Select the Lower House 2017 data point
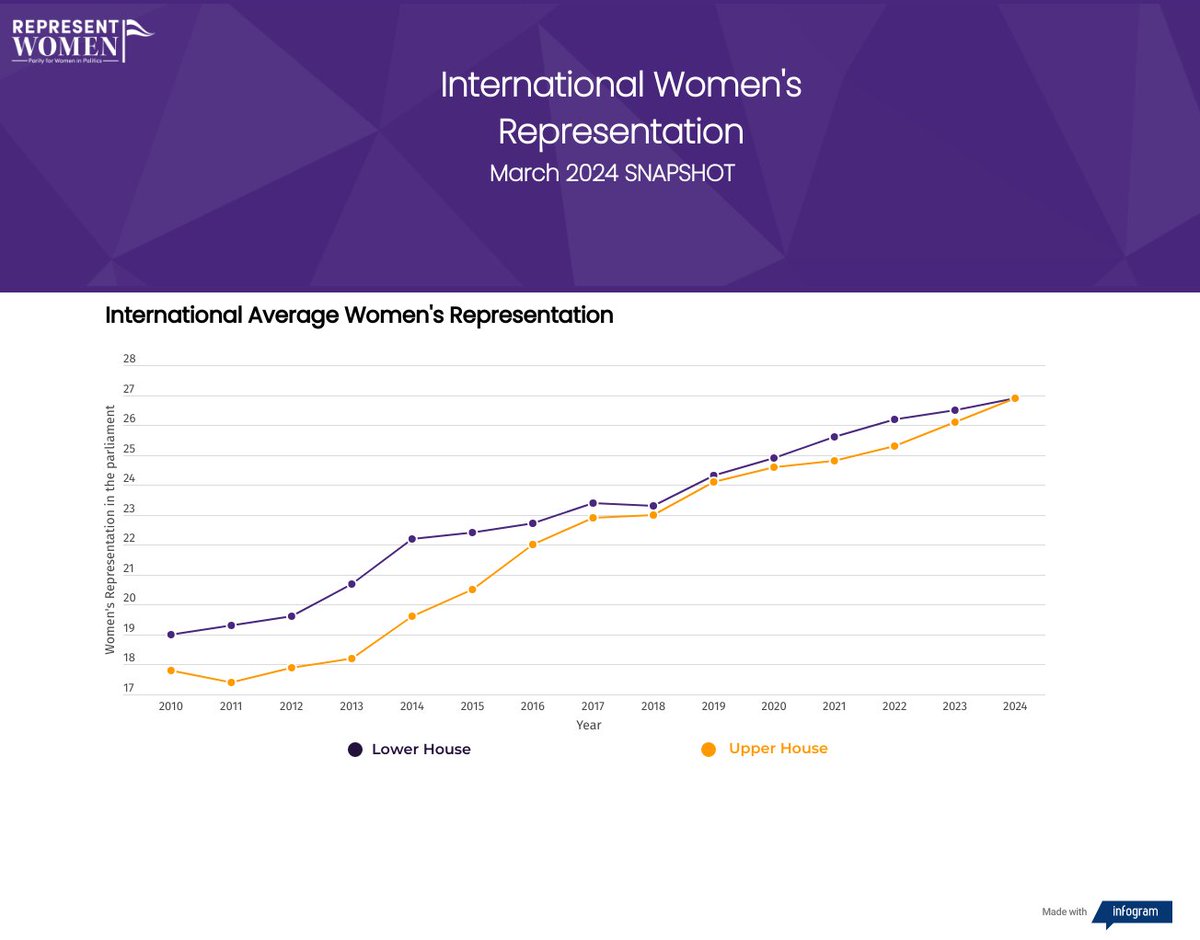 point(593,503)
